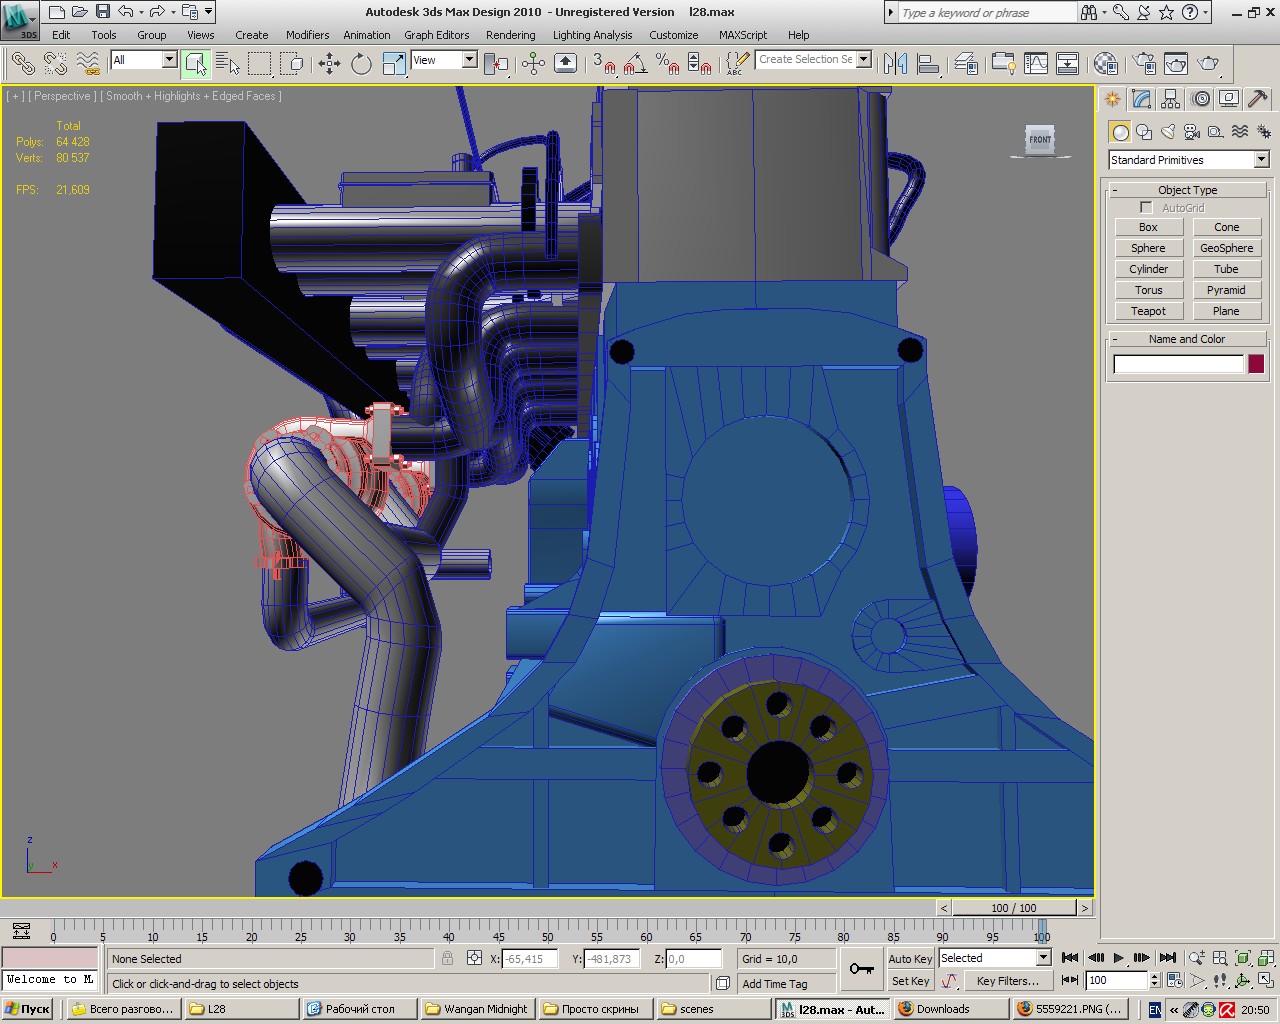The height and width of the screenshot is (1024, 1280).
Task: Open the Rendering menu
Action: click(x=510, y=35)
